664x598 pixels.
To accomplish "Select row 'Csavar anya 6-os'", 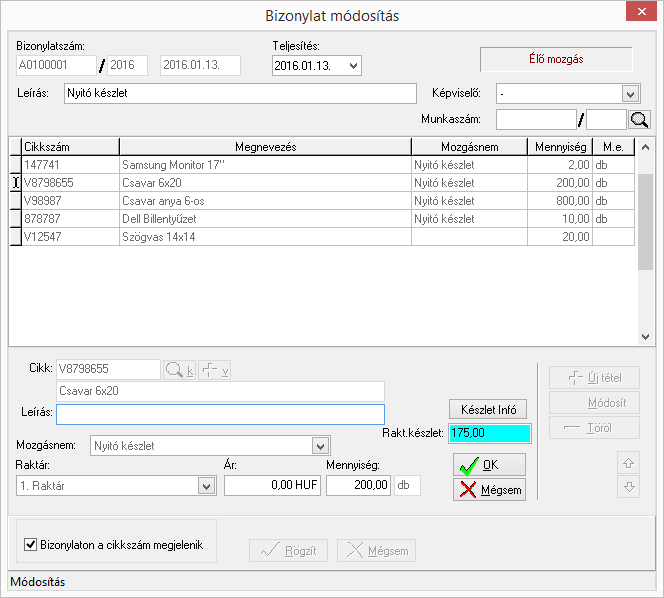I will click(x=322, y=201).
